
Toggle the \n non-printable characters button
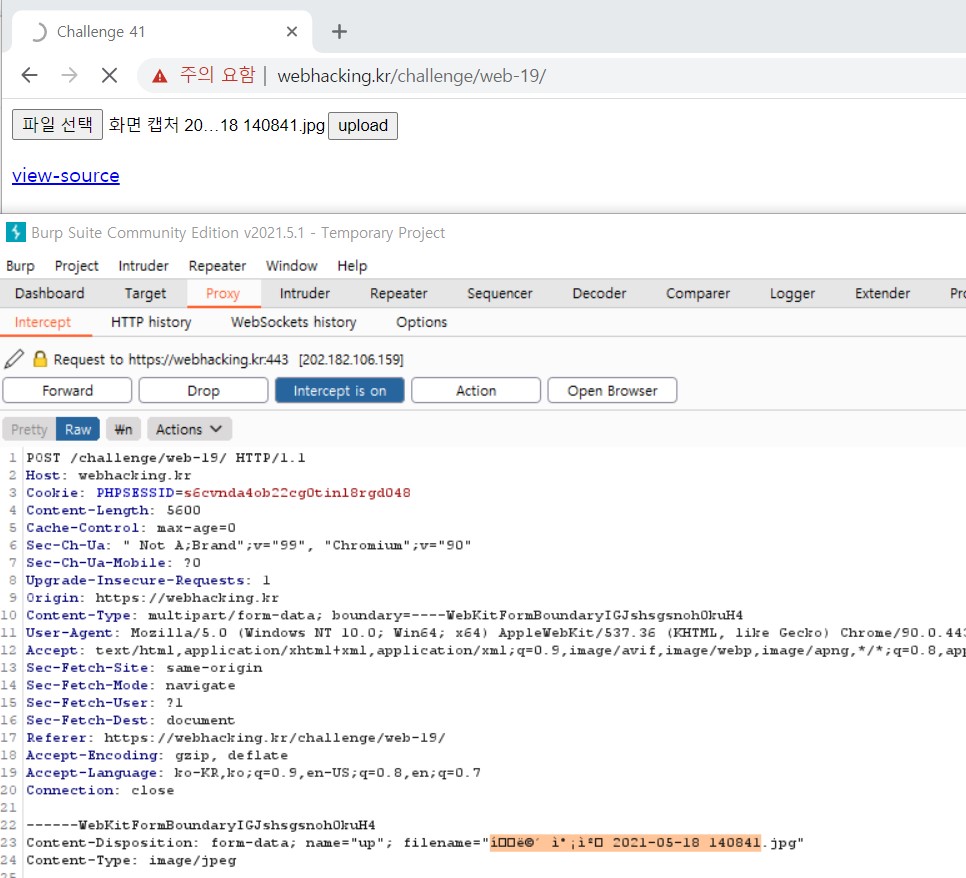tap(123, 429)
